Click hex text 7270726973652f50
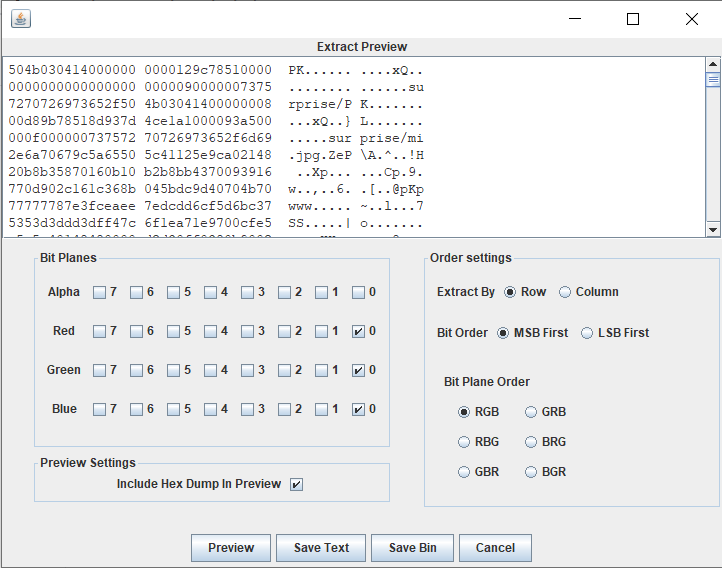722x568 pixels. (x=72, y=104)
